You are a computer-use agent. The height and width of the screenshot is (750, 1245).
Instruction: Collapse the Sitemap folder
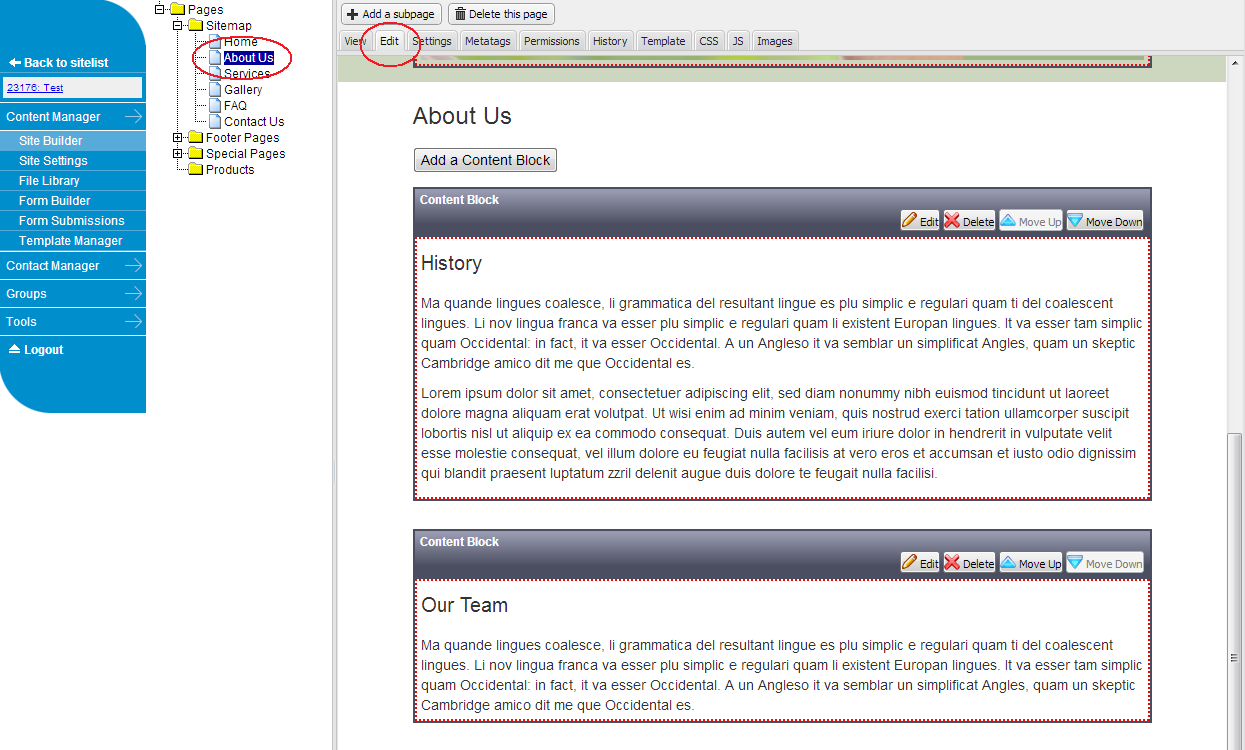coord(178,25)
